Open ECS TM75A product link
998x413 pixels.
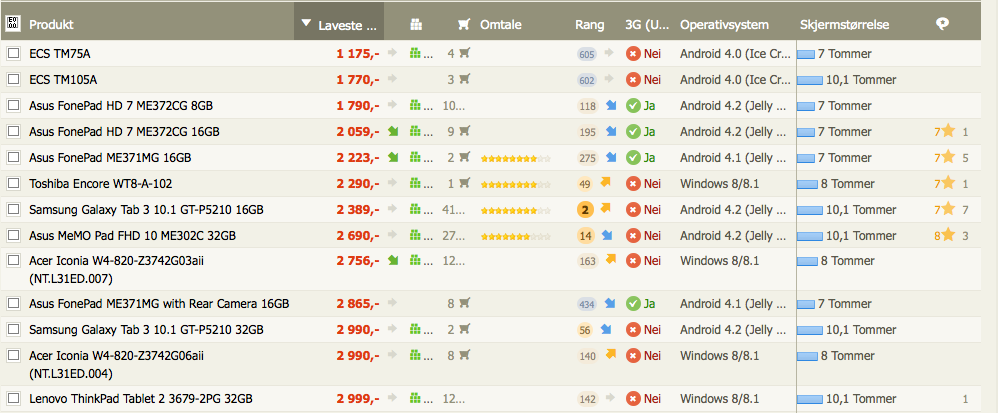[x=60, y=54]
